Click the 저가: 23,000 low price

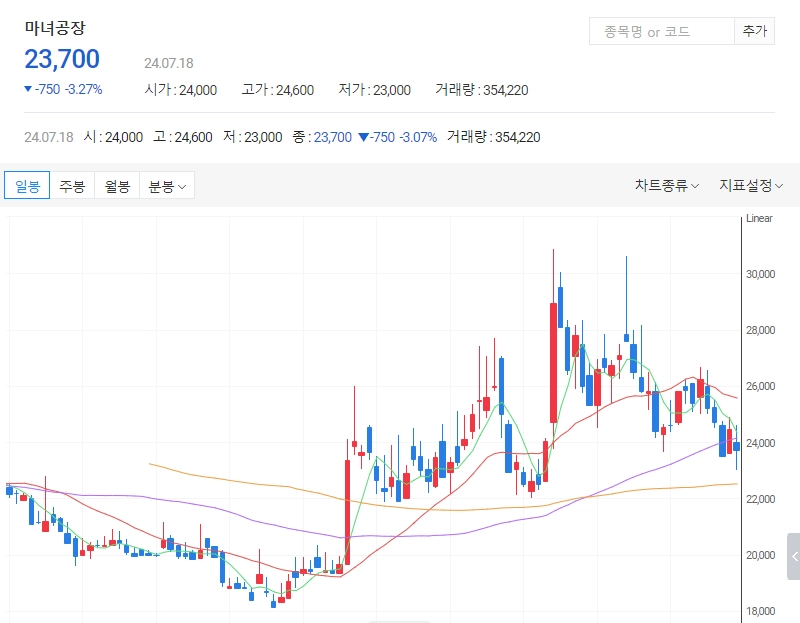(x=374, y=90)
